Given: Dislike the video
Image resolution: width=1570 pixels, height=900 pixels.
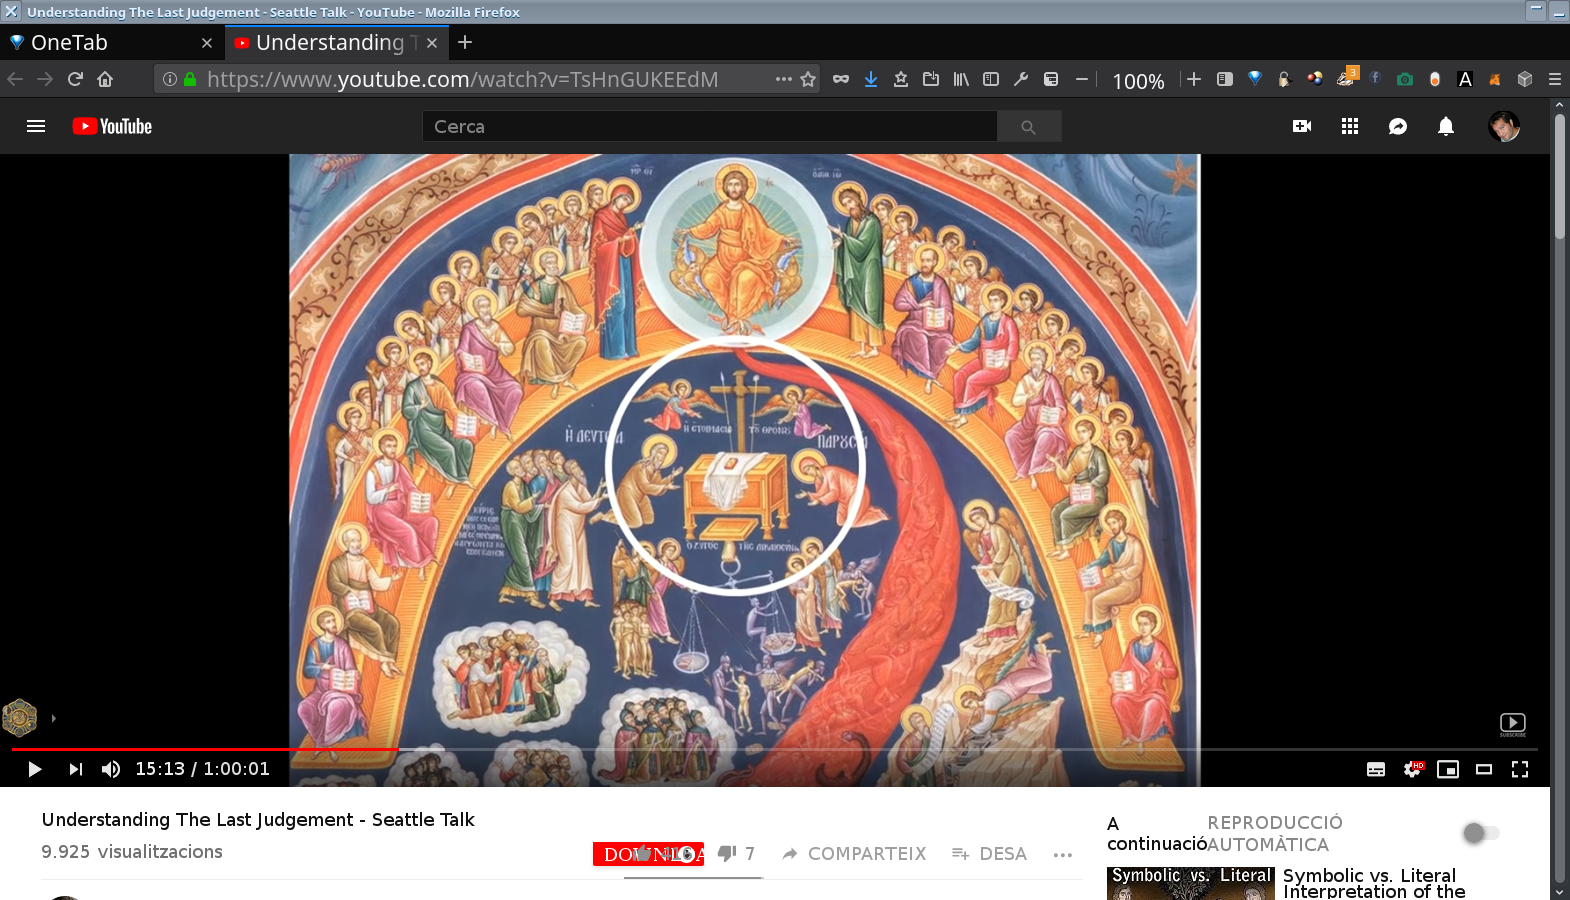Looking at the screenshot, I should click(x=728, y=853).
